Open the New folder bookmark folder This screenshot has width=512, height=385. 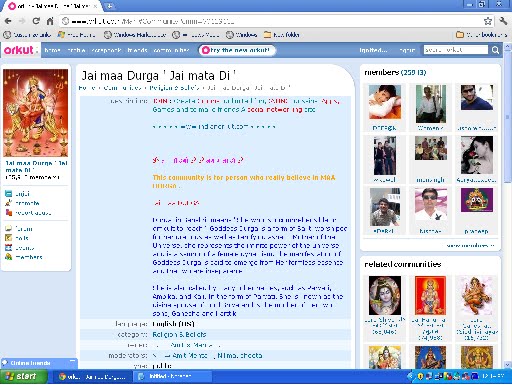[282, 35]
